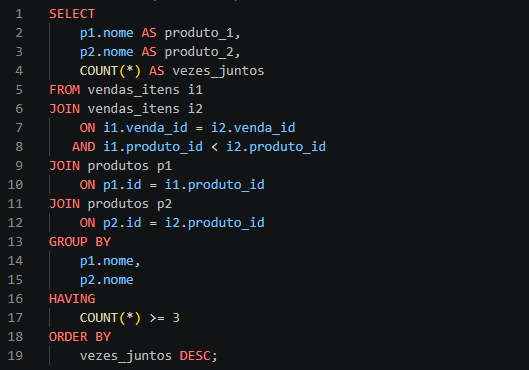Click the produtos p2 table reference
The image size is (529, 370).
130,204
